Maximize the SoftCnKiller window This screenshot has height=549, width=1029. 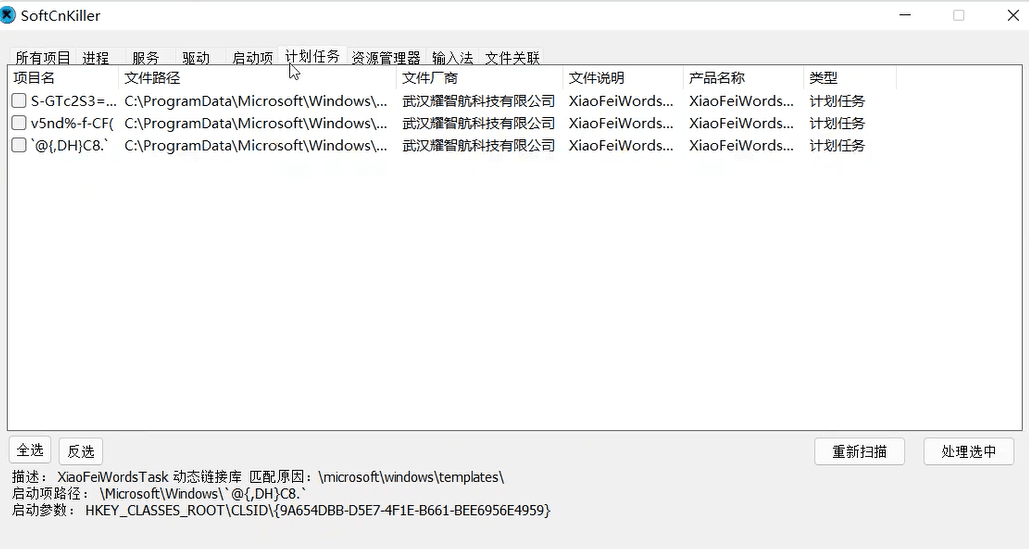(x=958, y=15)
